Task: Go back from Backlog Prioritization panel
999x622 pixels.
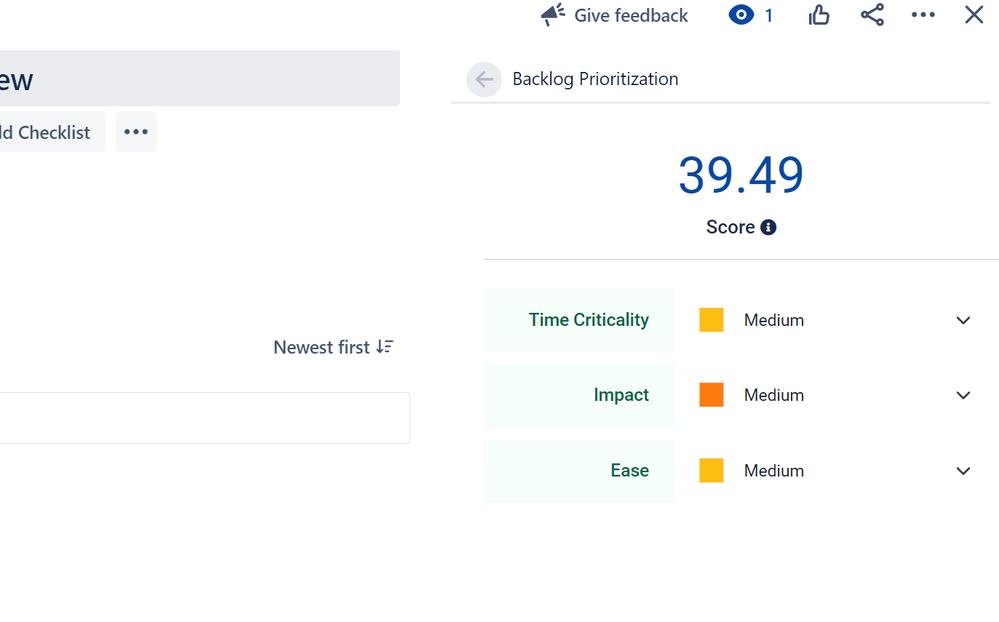Action: (484, 79)
